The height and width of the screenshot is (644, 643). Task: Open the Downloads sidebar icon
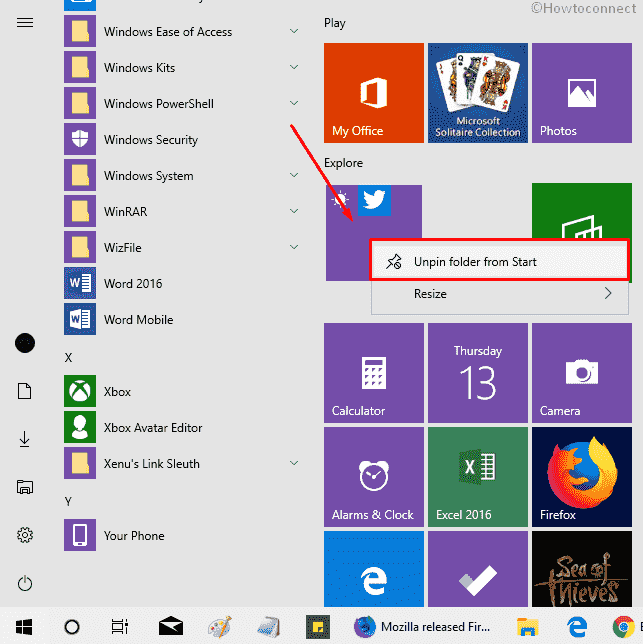click(25, 439)
